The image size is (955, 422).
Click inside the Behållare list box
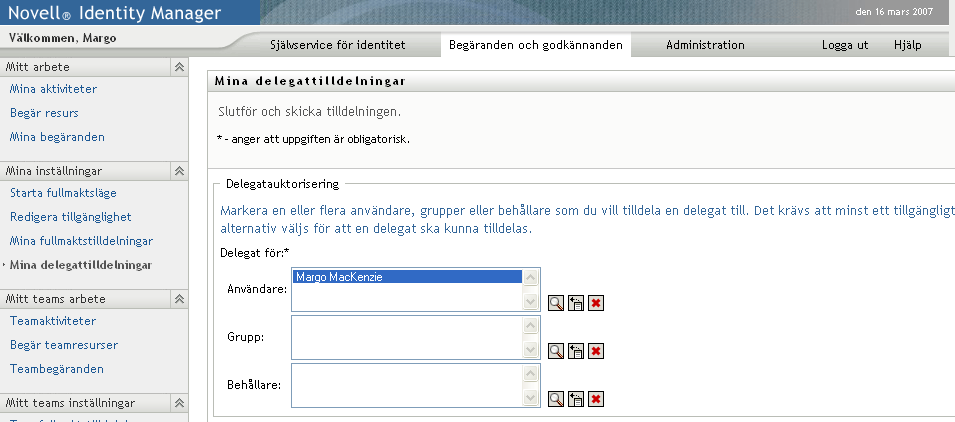(407, 385)
